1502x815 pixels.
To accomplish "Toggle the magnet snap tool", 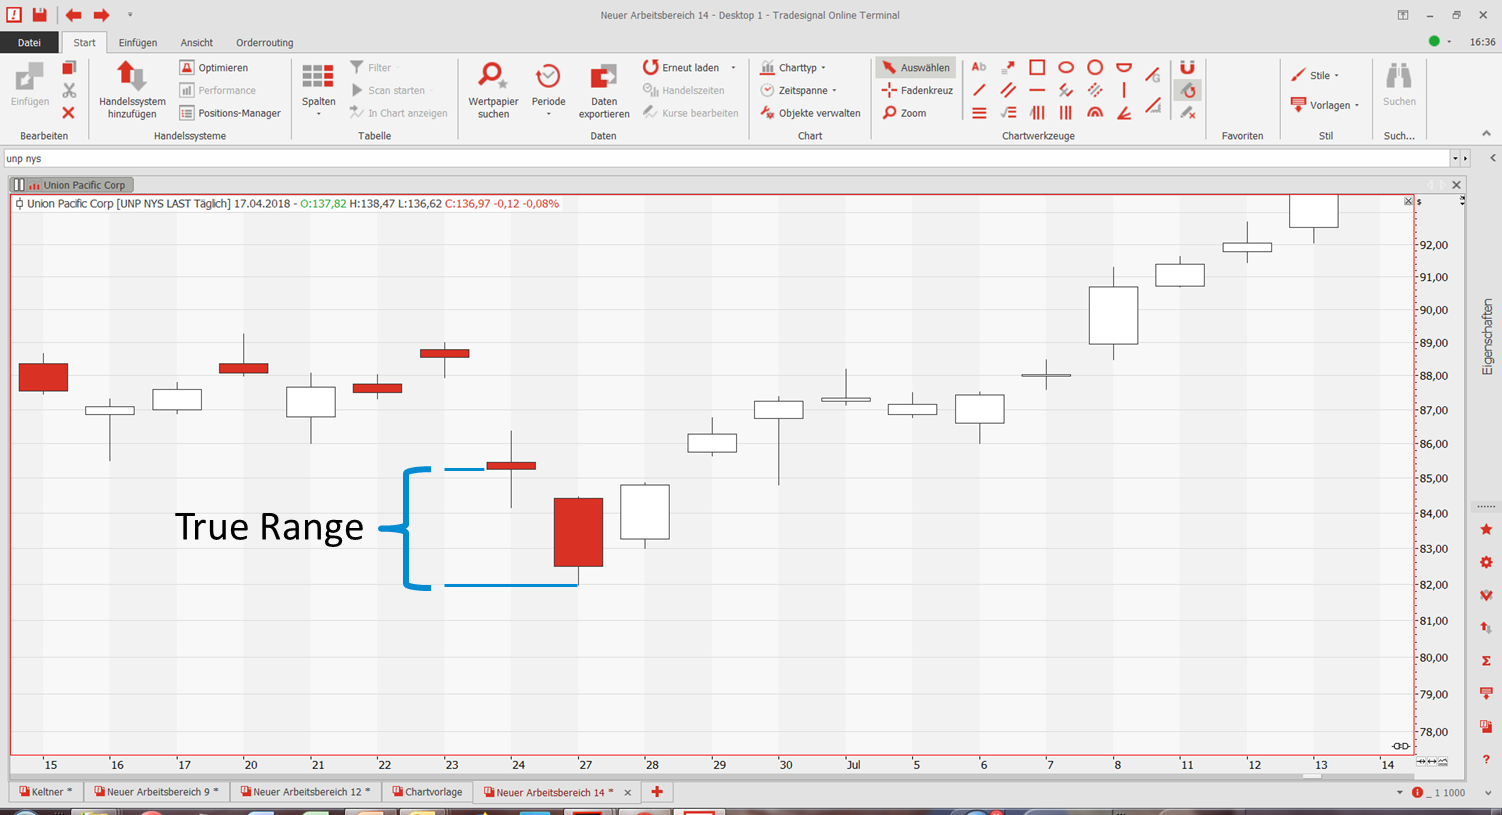I will point(1187,67).
